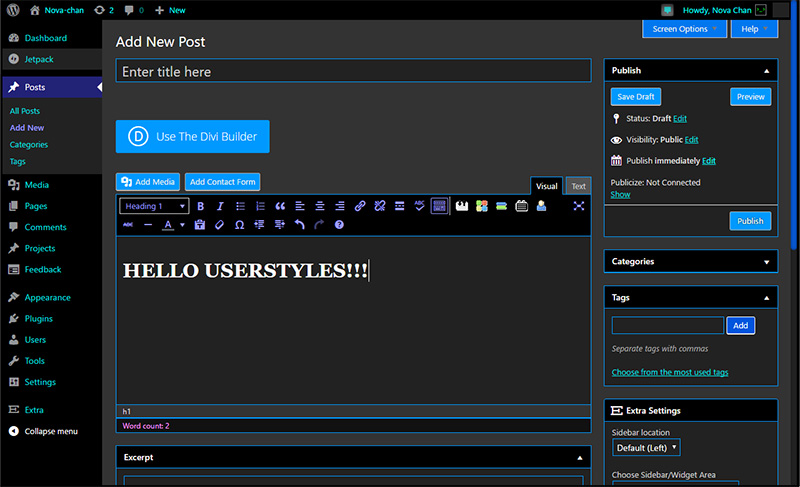
Task: Open updates icon showing 2
Action: point(104,10)
